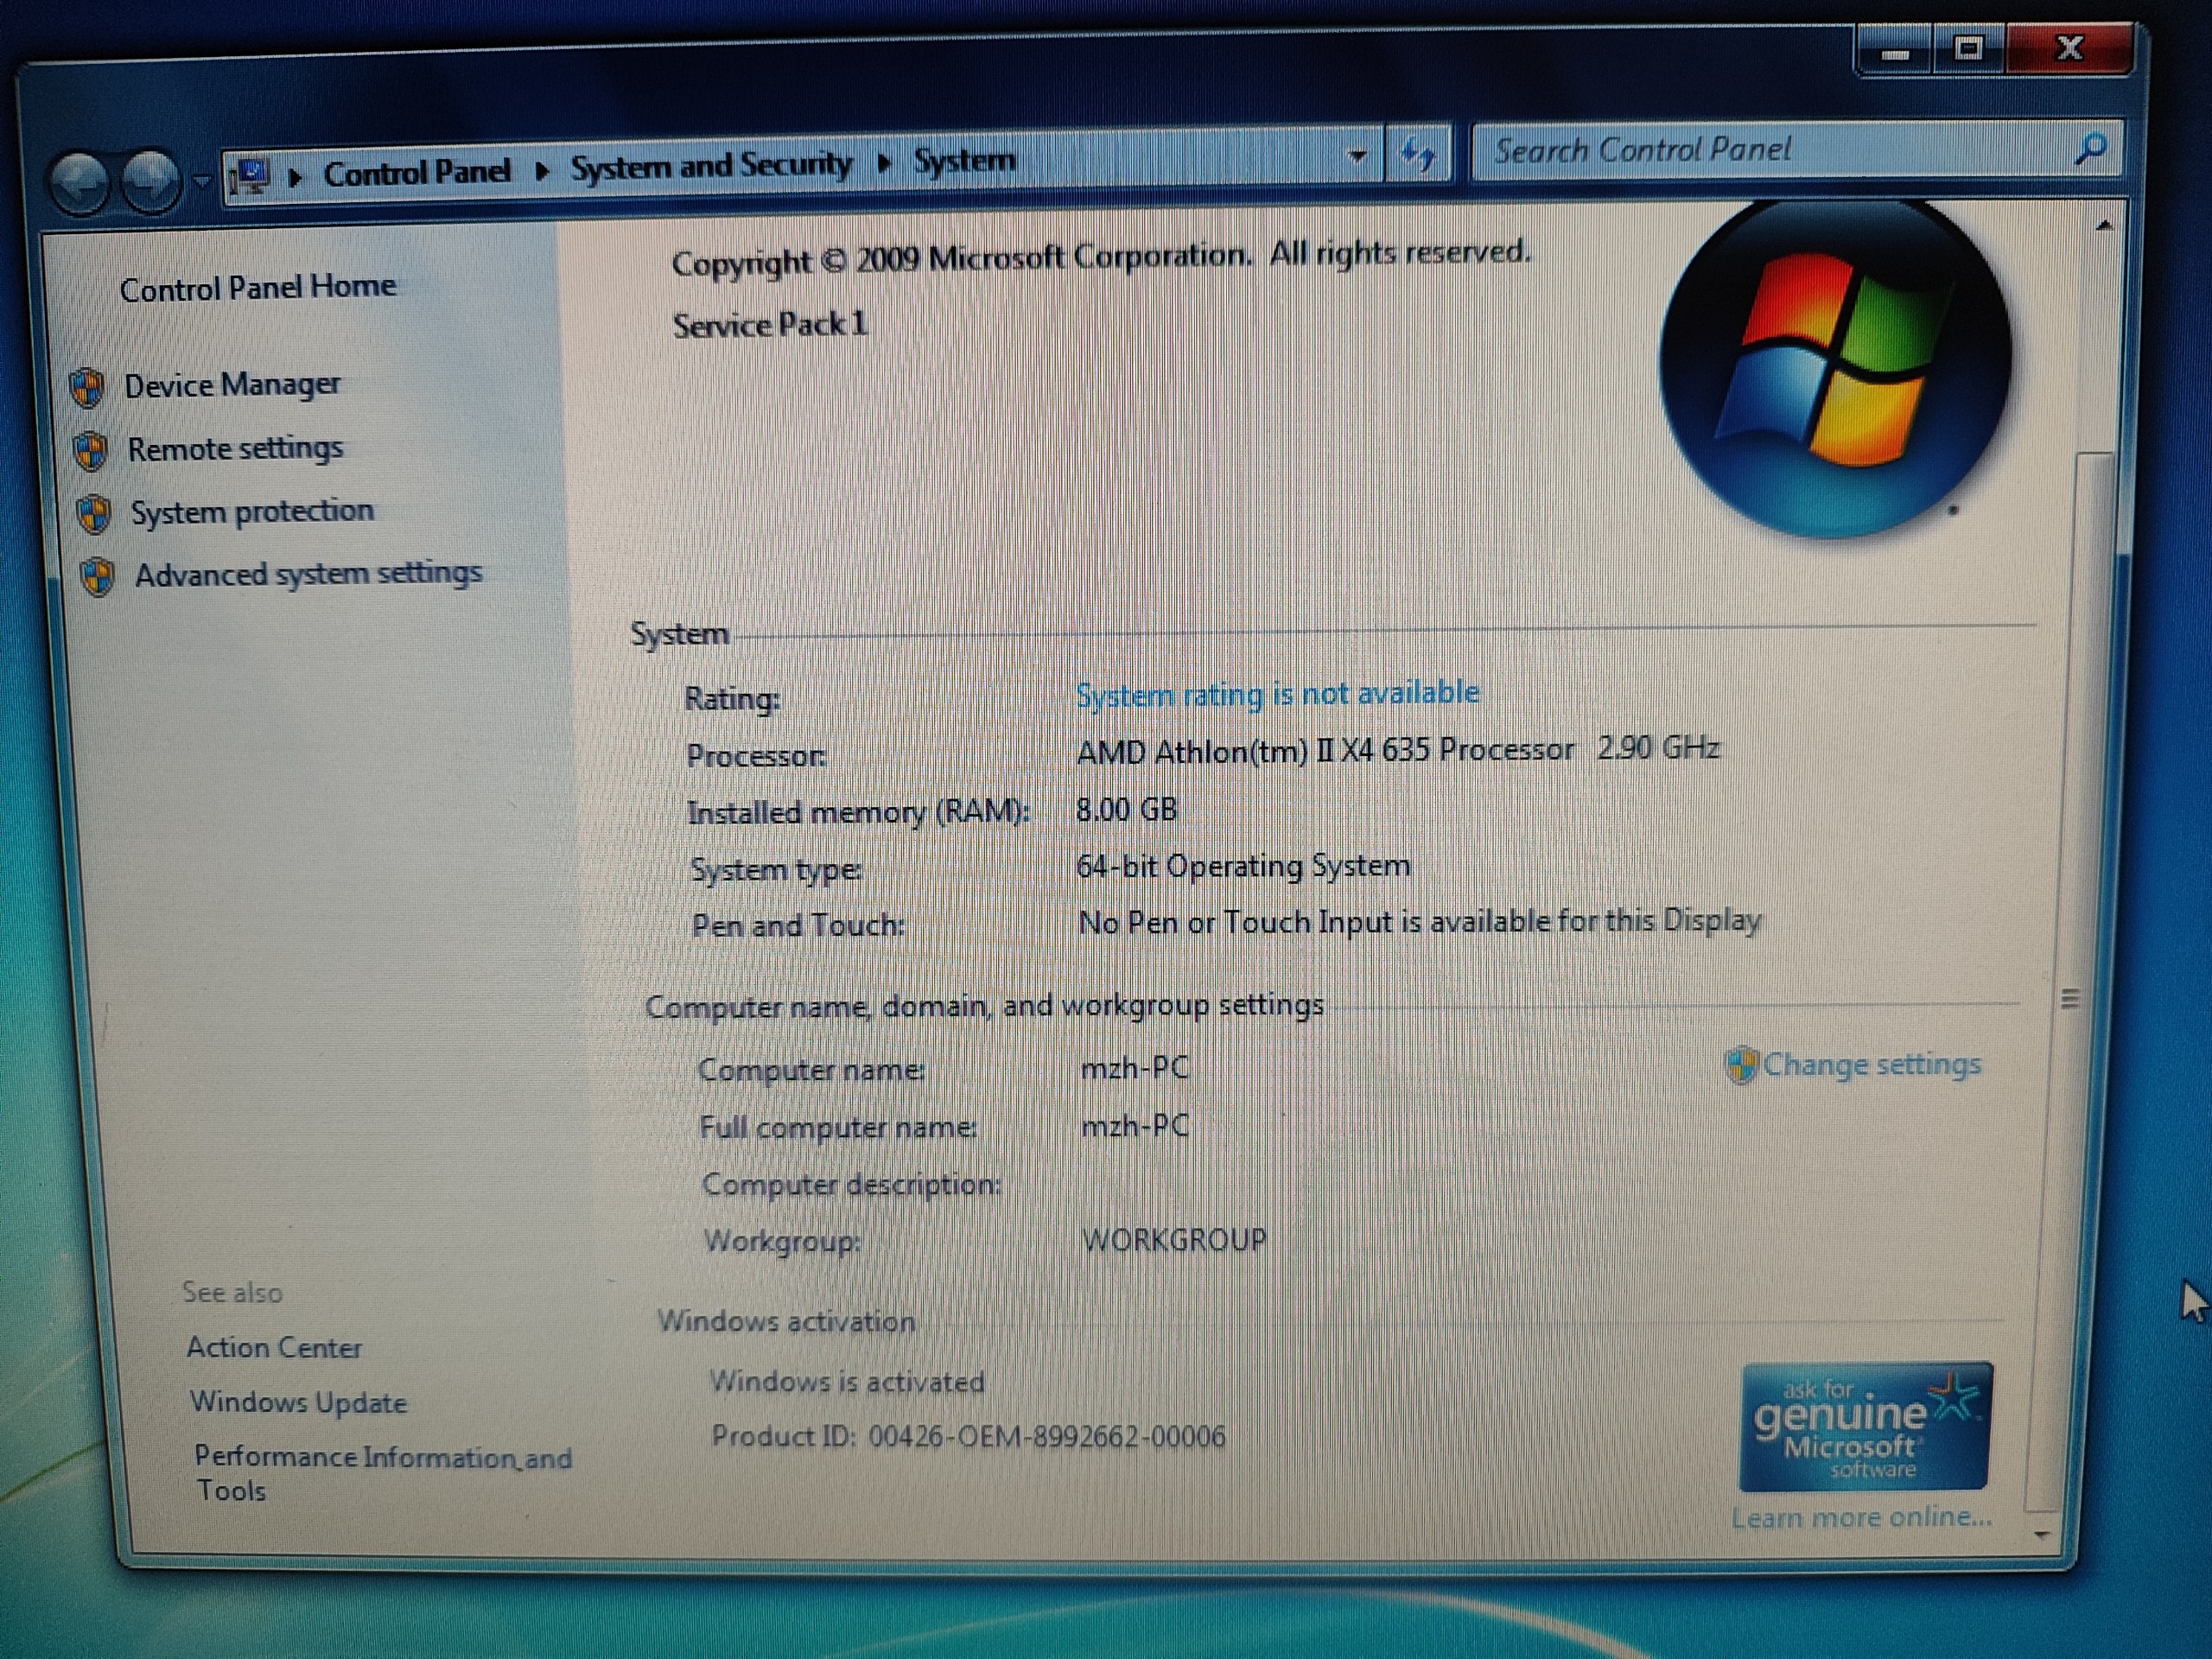Close the System window
Screen dimensions: 2212x1659
point(2068,47)
